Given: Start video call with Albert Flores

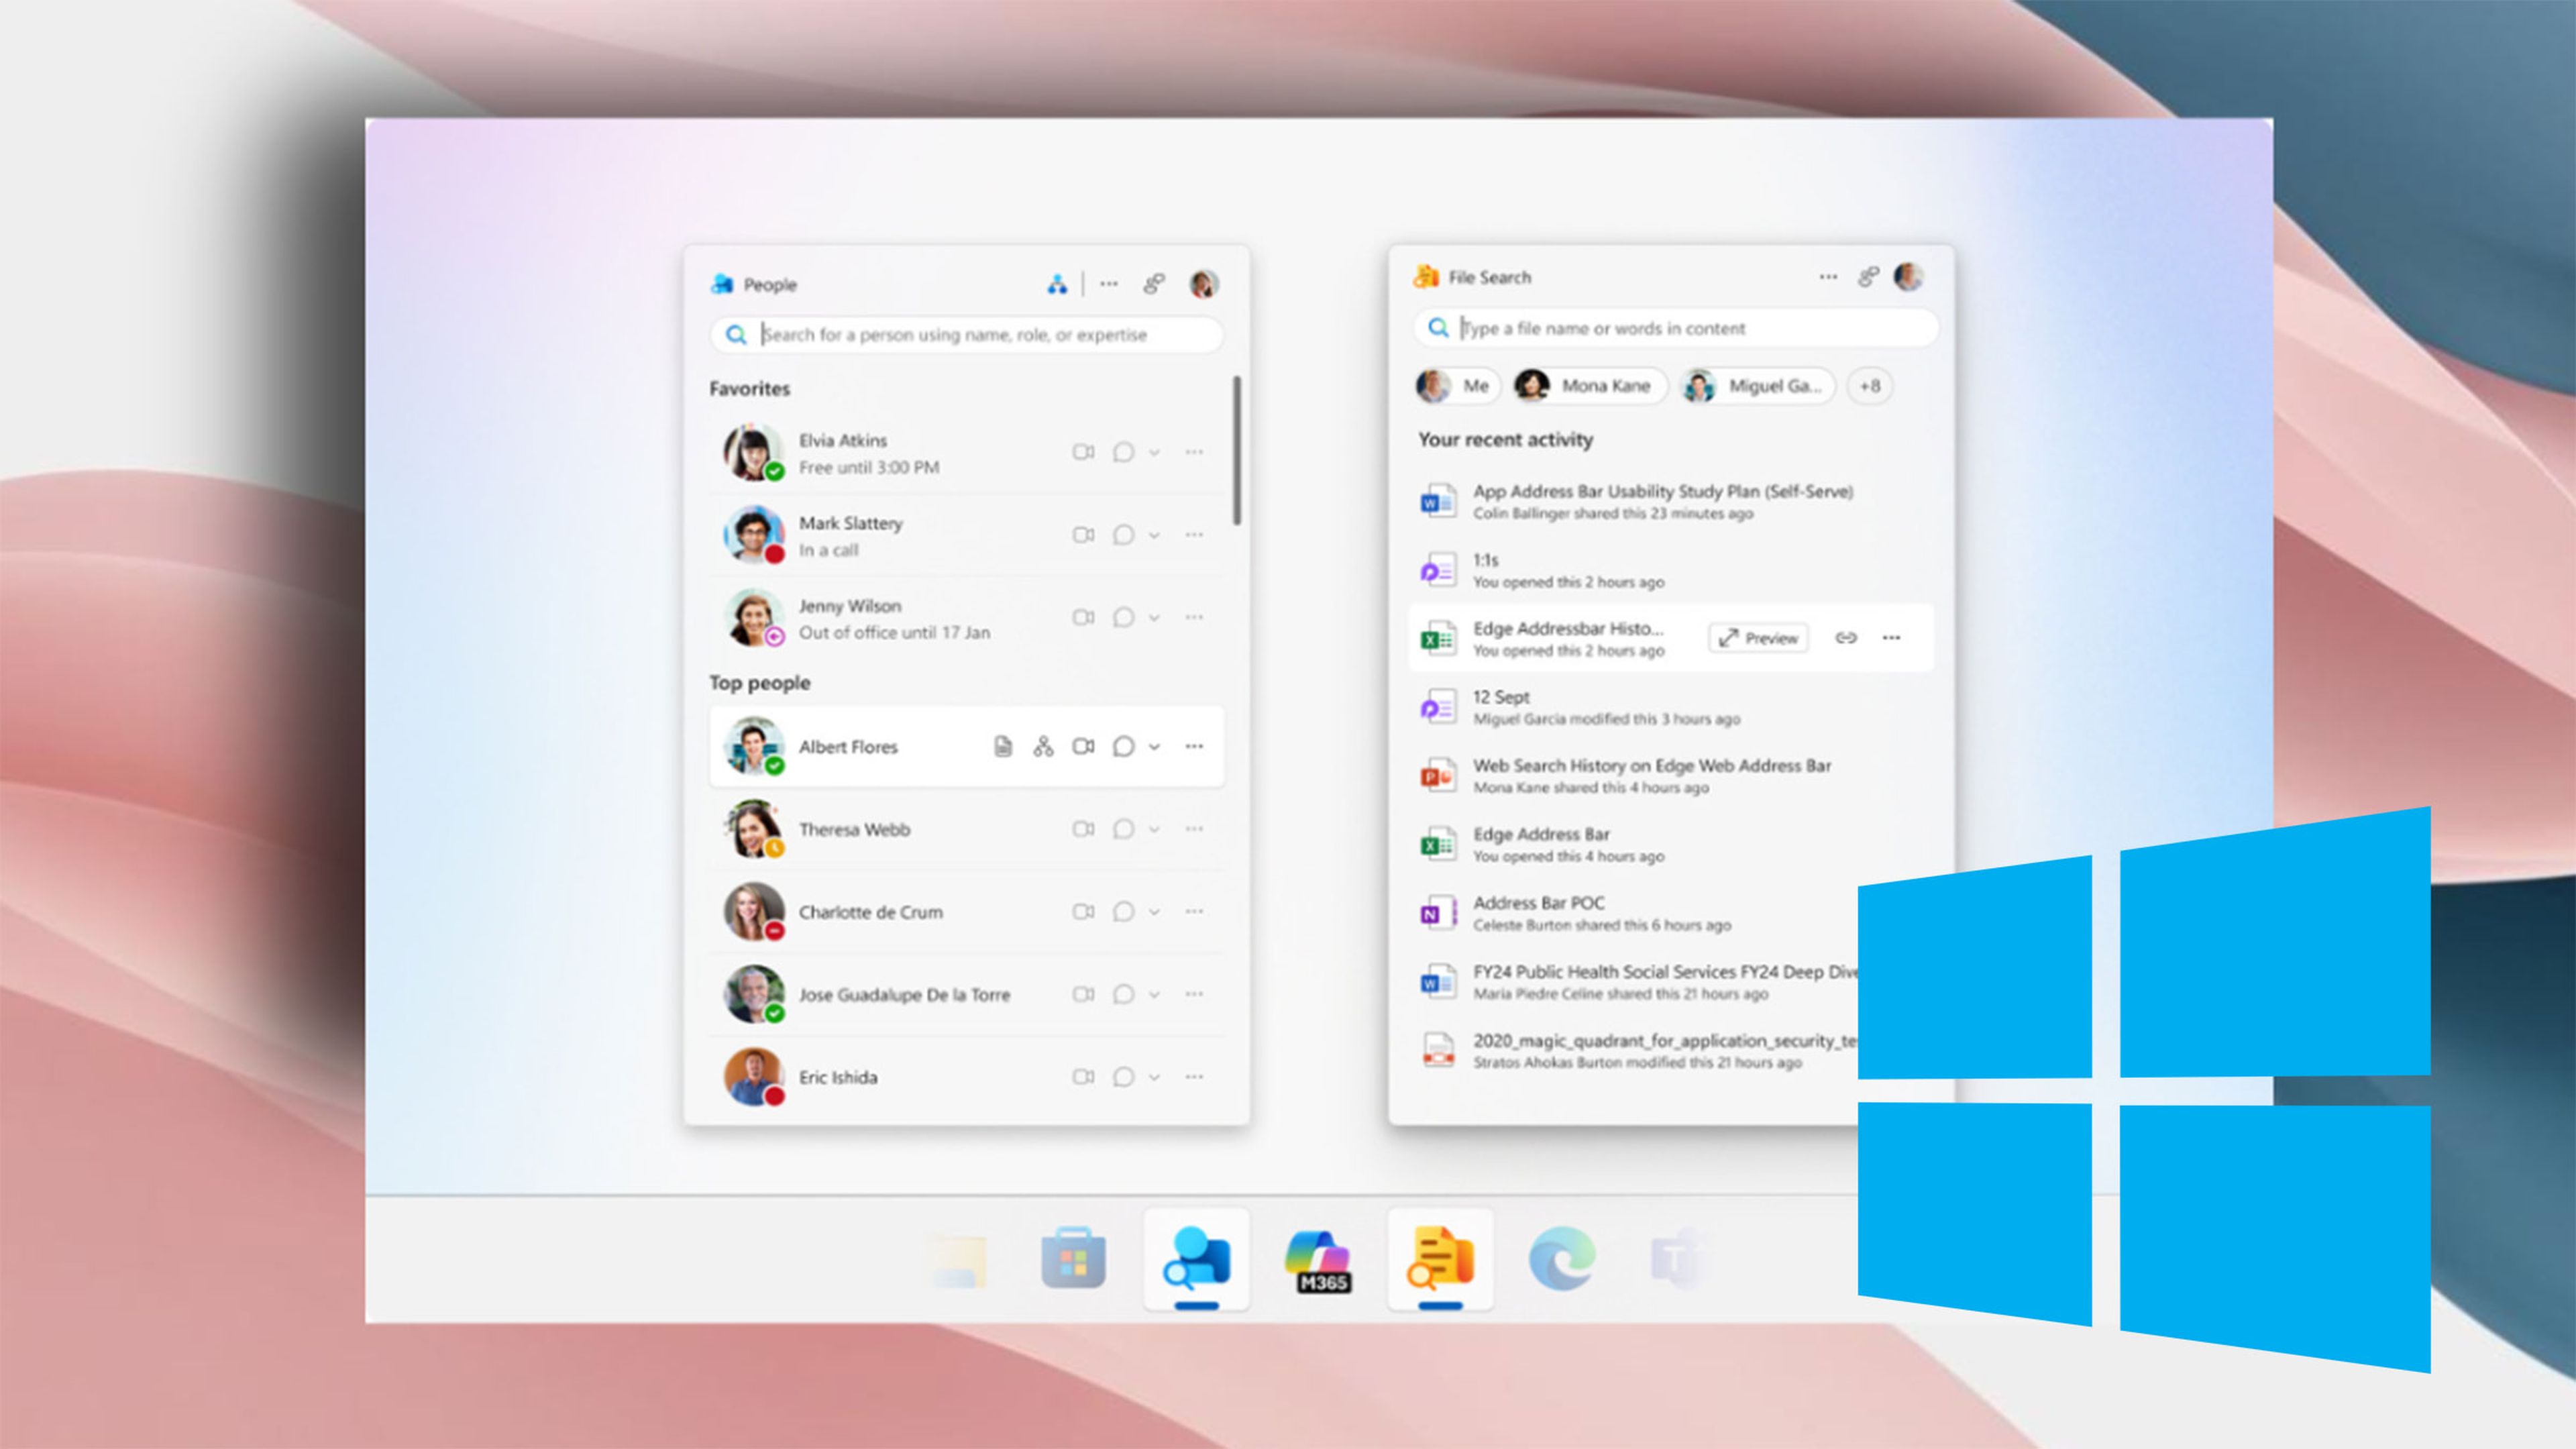Looking at the screenshot, I should [1083, 746].
